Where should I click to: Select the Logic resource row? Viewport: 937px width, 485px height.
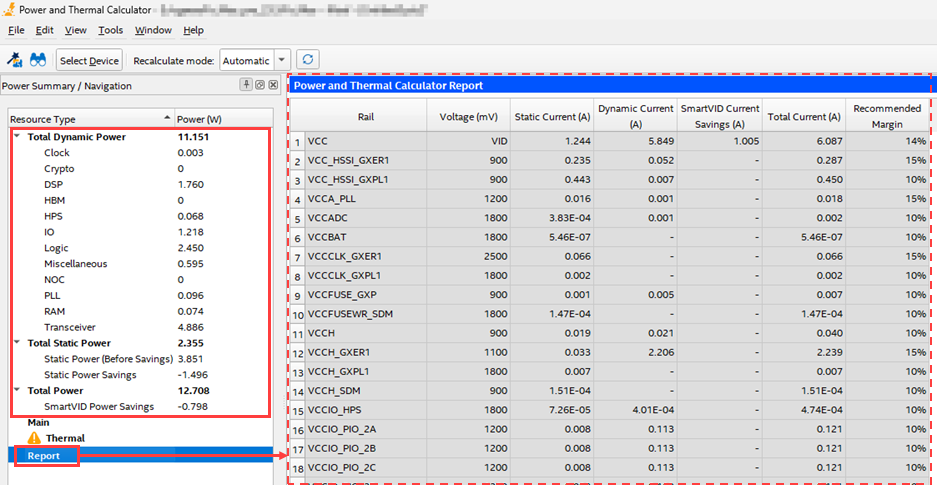click(x=142, y=248)
